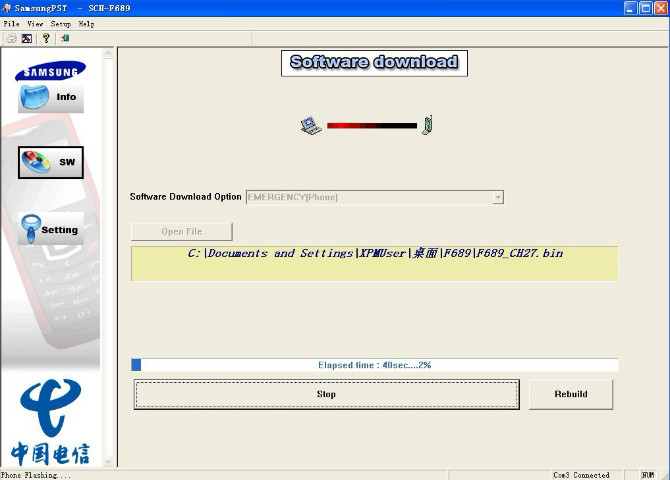
Task: Open the Setup menu
Action: 61,24
